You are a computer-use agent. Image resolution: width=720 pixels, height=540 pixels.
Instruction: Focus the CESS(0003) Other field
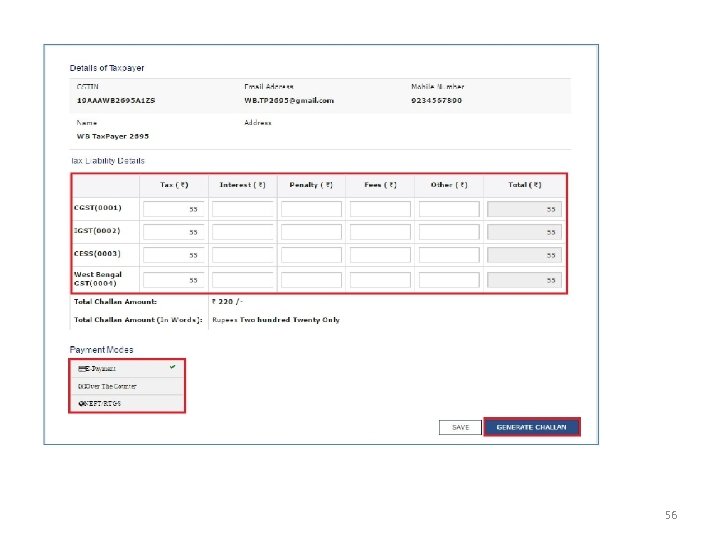point(449,255)
